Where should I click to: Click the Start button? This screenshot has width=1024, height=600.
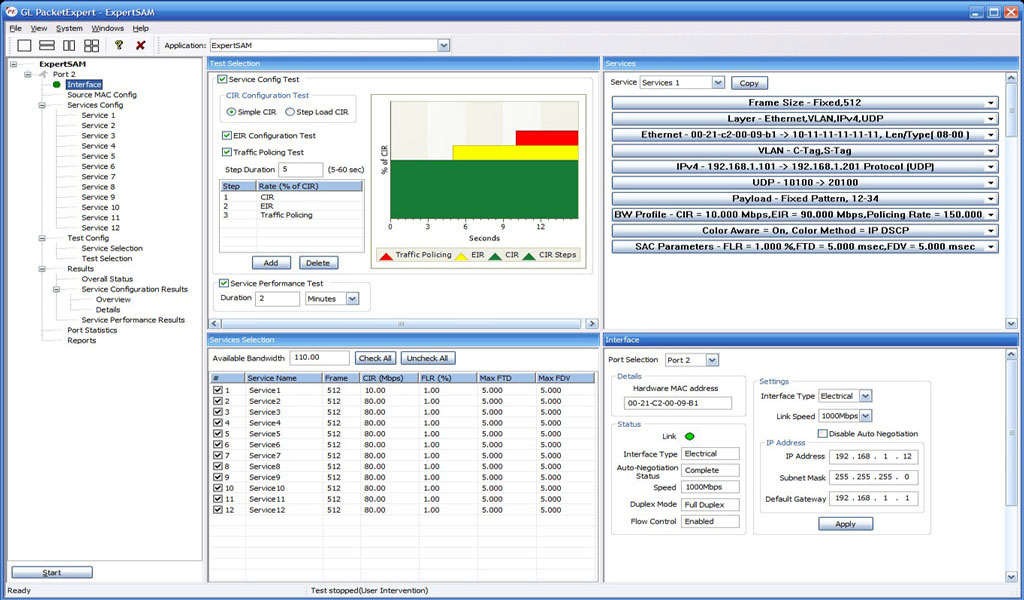tap(52, 573)
